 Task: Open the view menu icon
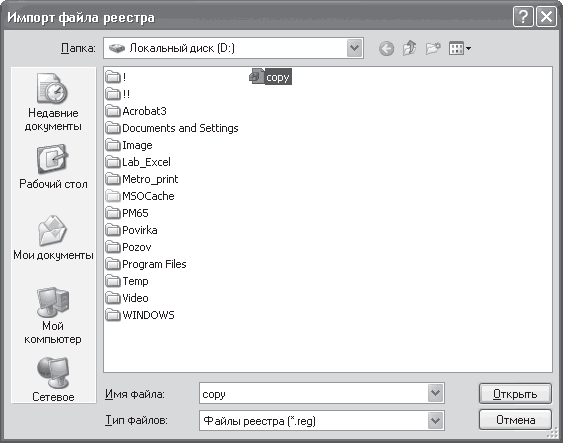[460, 48]
